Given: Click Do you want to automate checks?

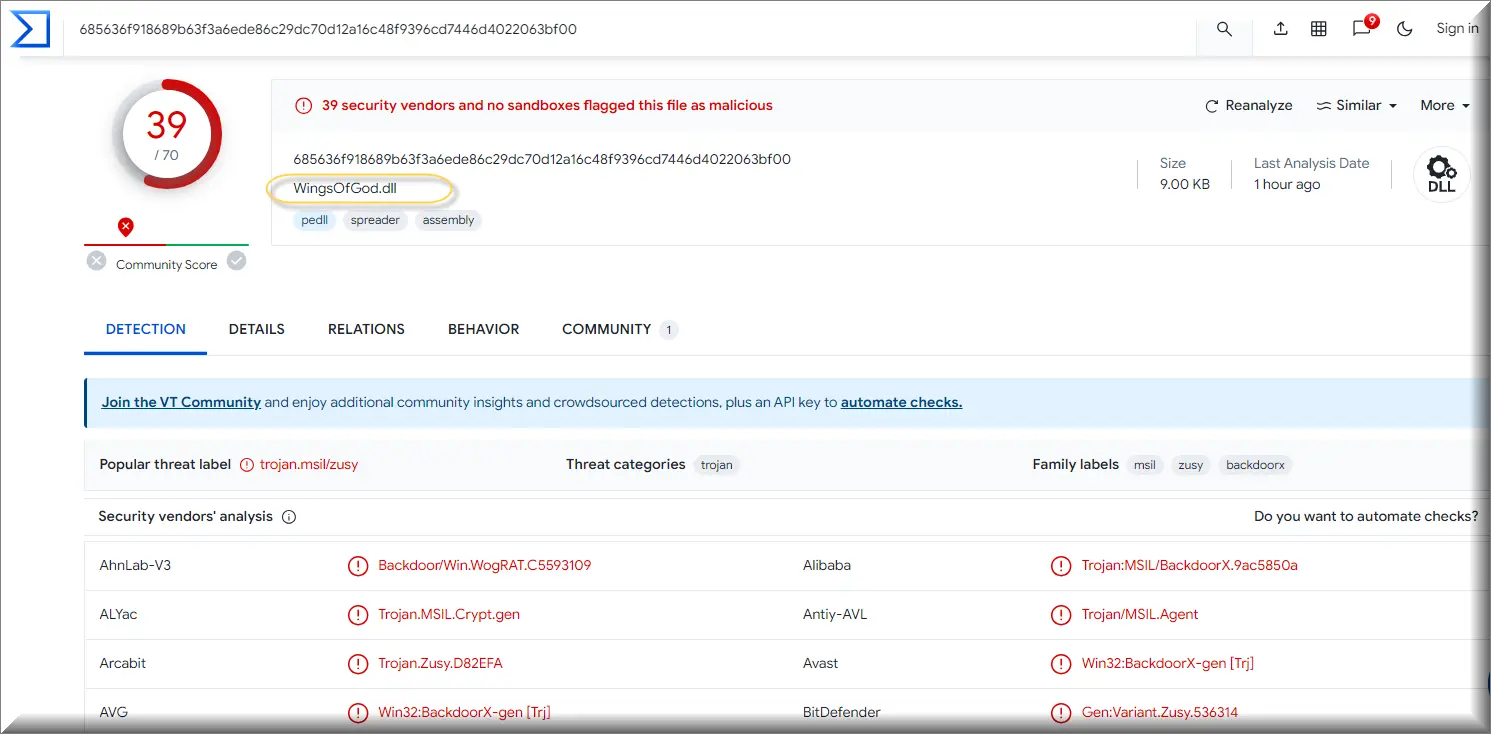Looking at the screenshot, I should click(1366, 516).
